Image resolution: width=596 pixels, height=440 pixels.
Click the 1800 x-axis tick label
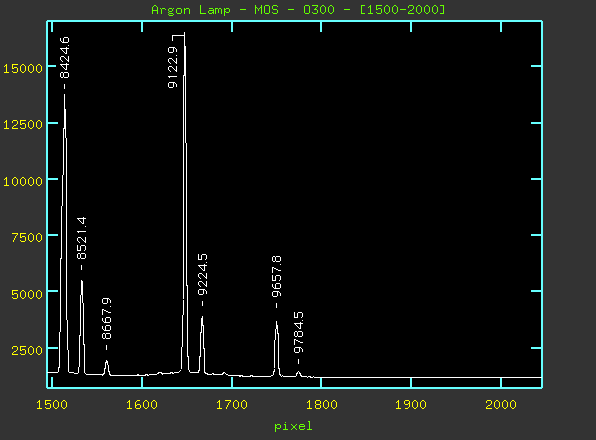tap(322, 405)
